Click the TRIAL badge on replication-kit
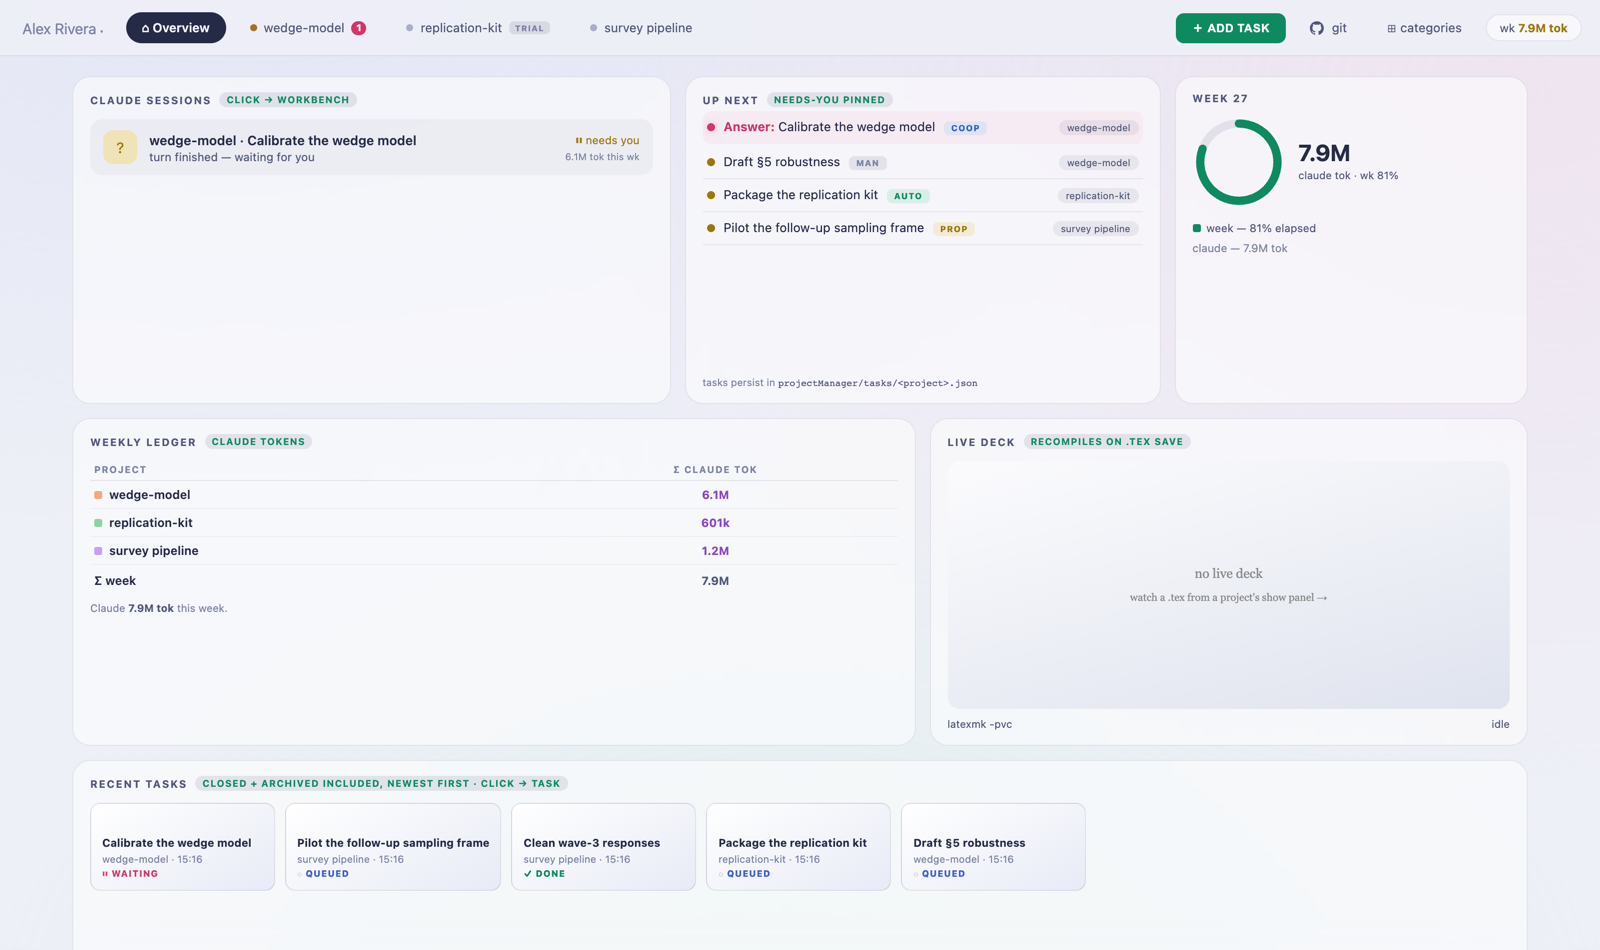 529,28
